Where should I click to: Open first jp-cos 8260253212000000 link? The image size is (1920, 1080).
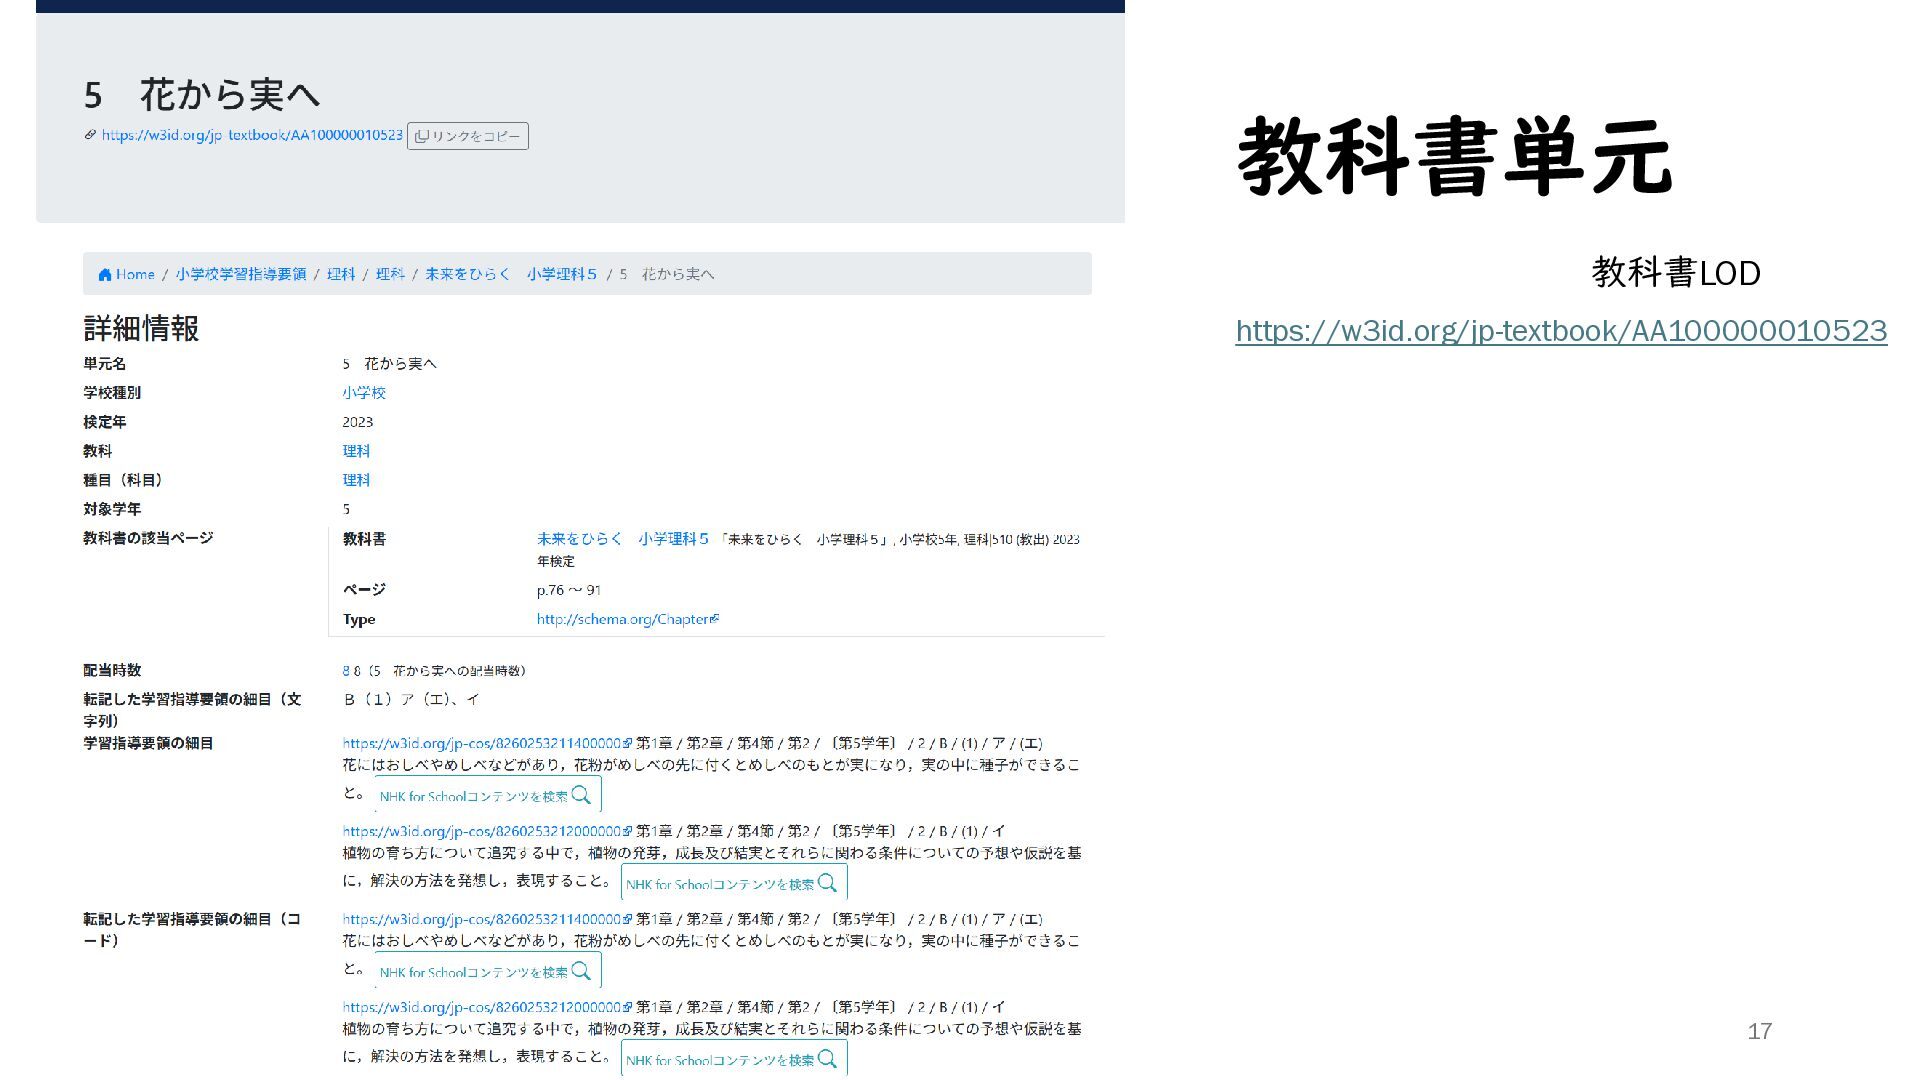[x=481, y=831]
